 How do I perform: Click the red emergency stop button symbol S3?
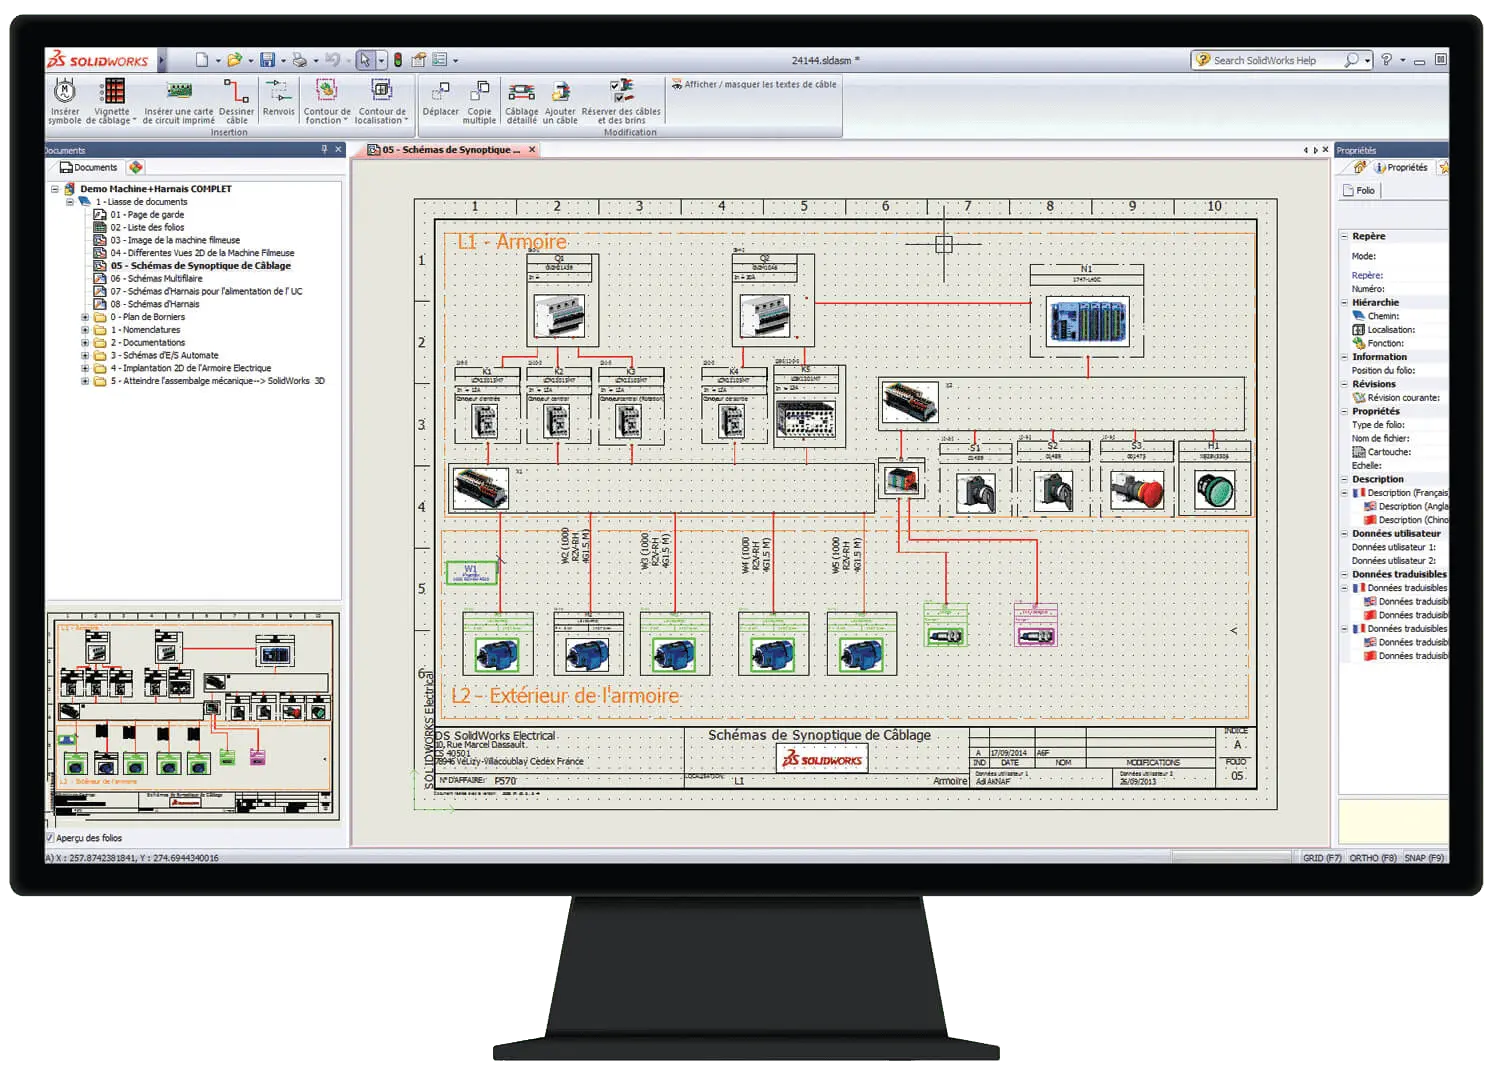point(1137,491)
